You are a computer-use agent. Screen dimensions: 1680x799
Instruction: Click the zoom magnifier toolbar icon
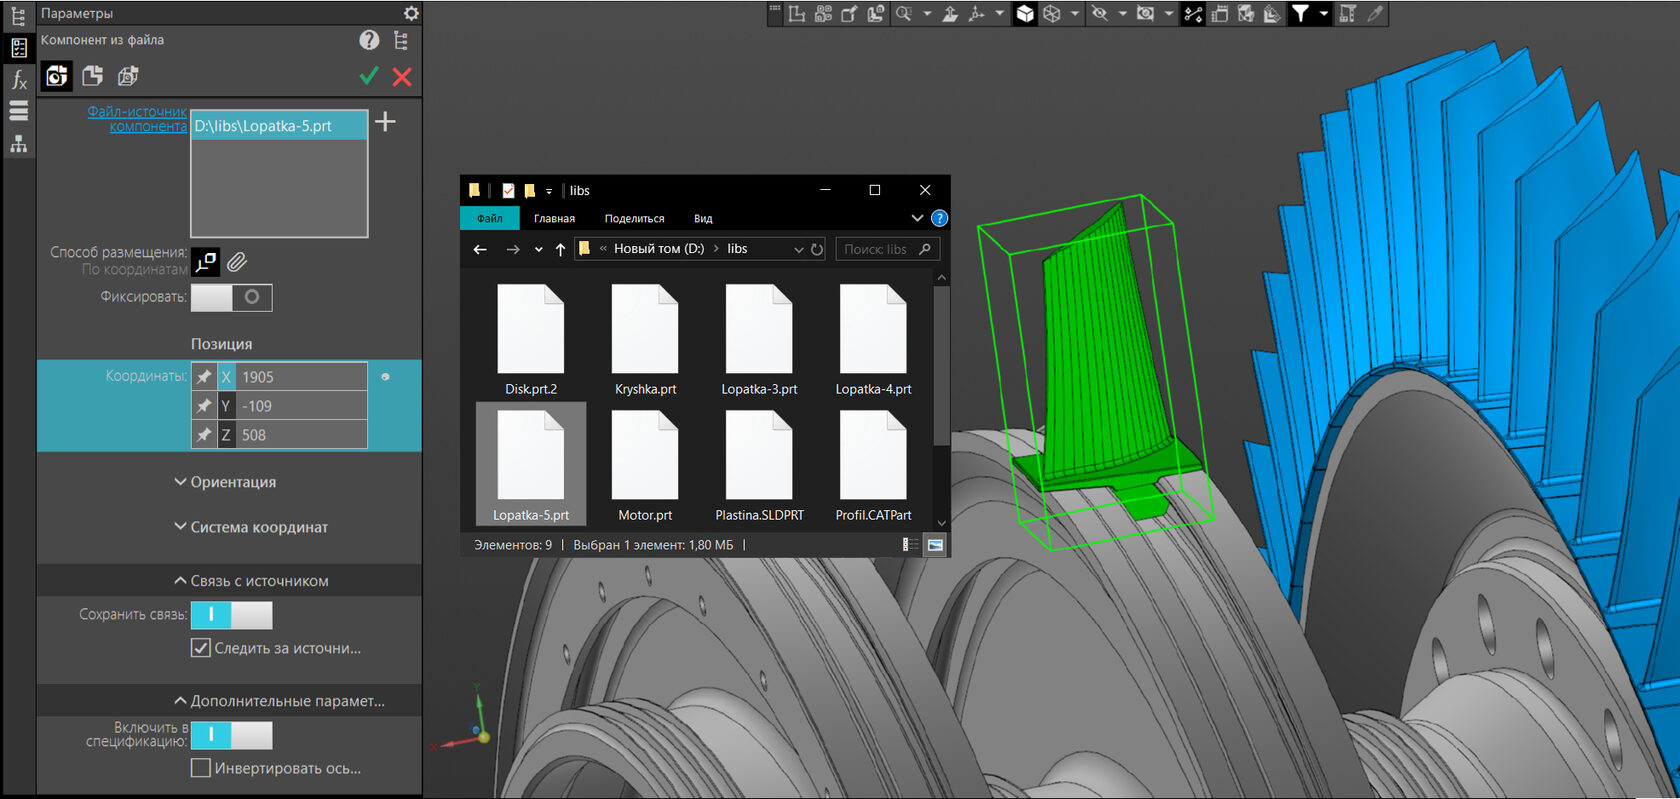click(x=904, y=14)
